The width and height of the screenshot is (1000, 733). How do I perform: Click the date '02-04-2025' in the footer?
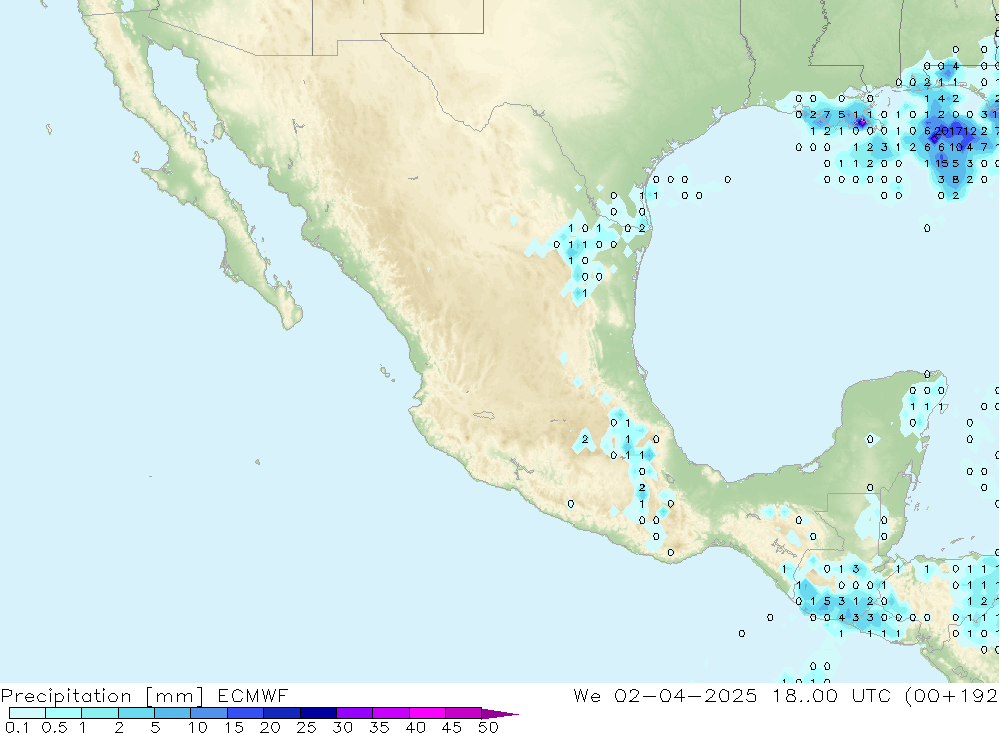[686, 695]
